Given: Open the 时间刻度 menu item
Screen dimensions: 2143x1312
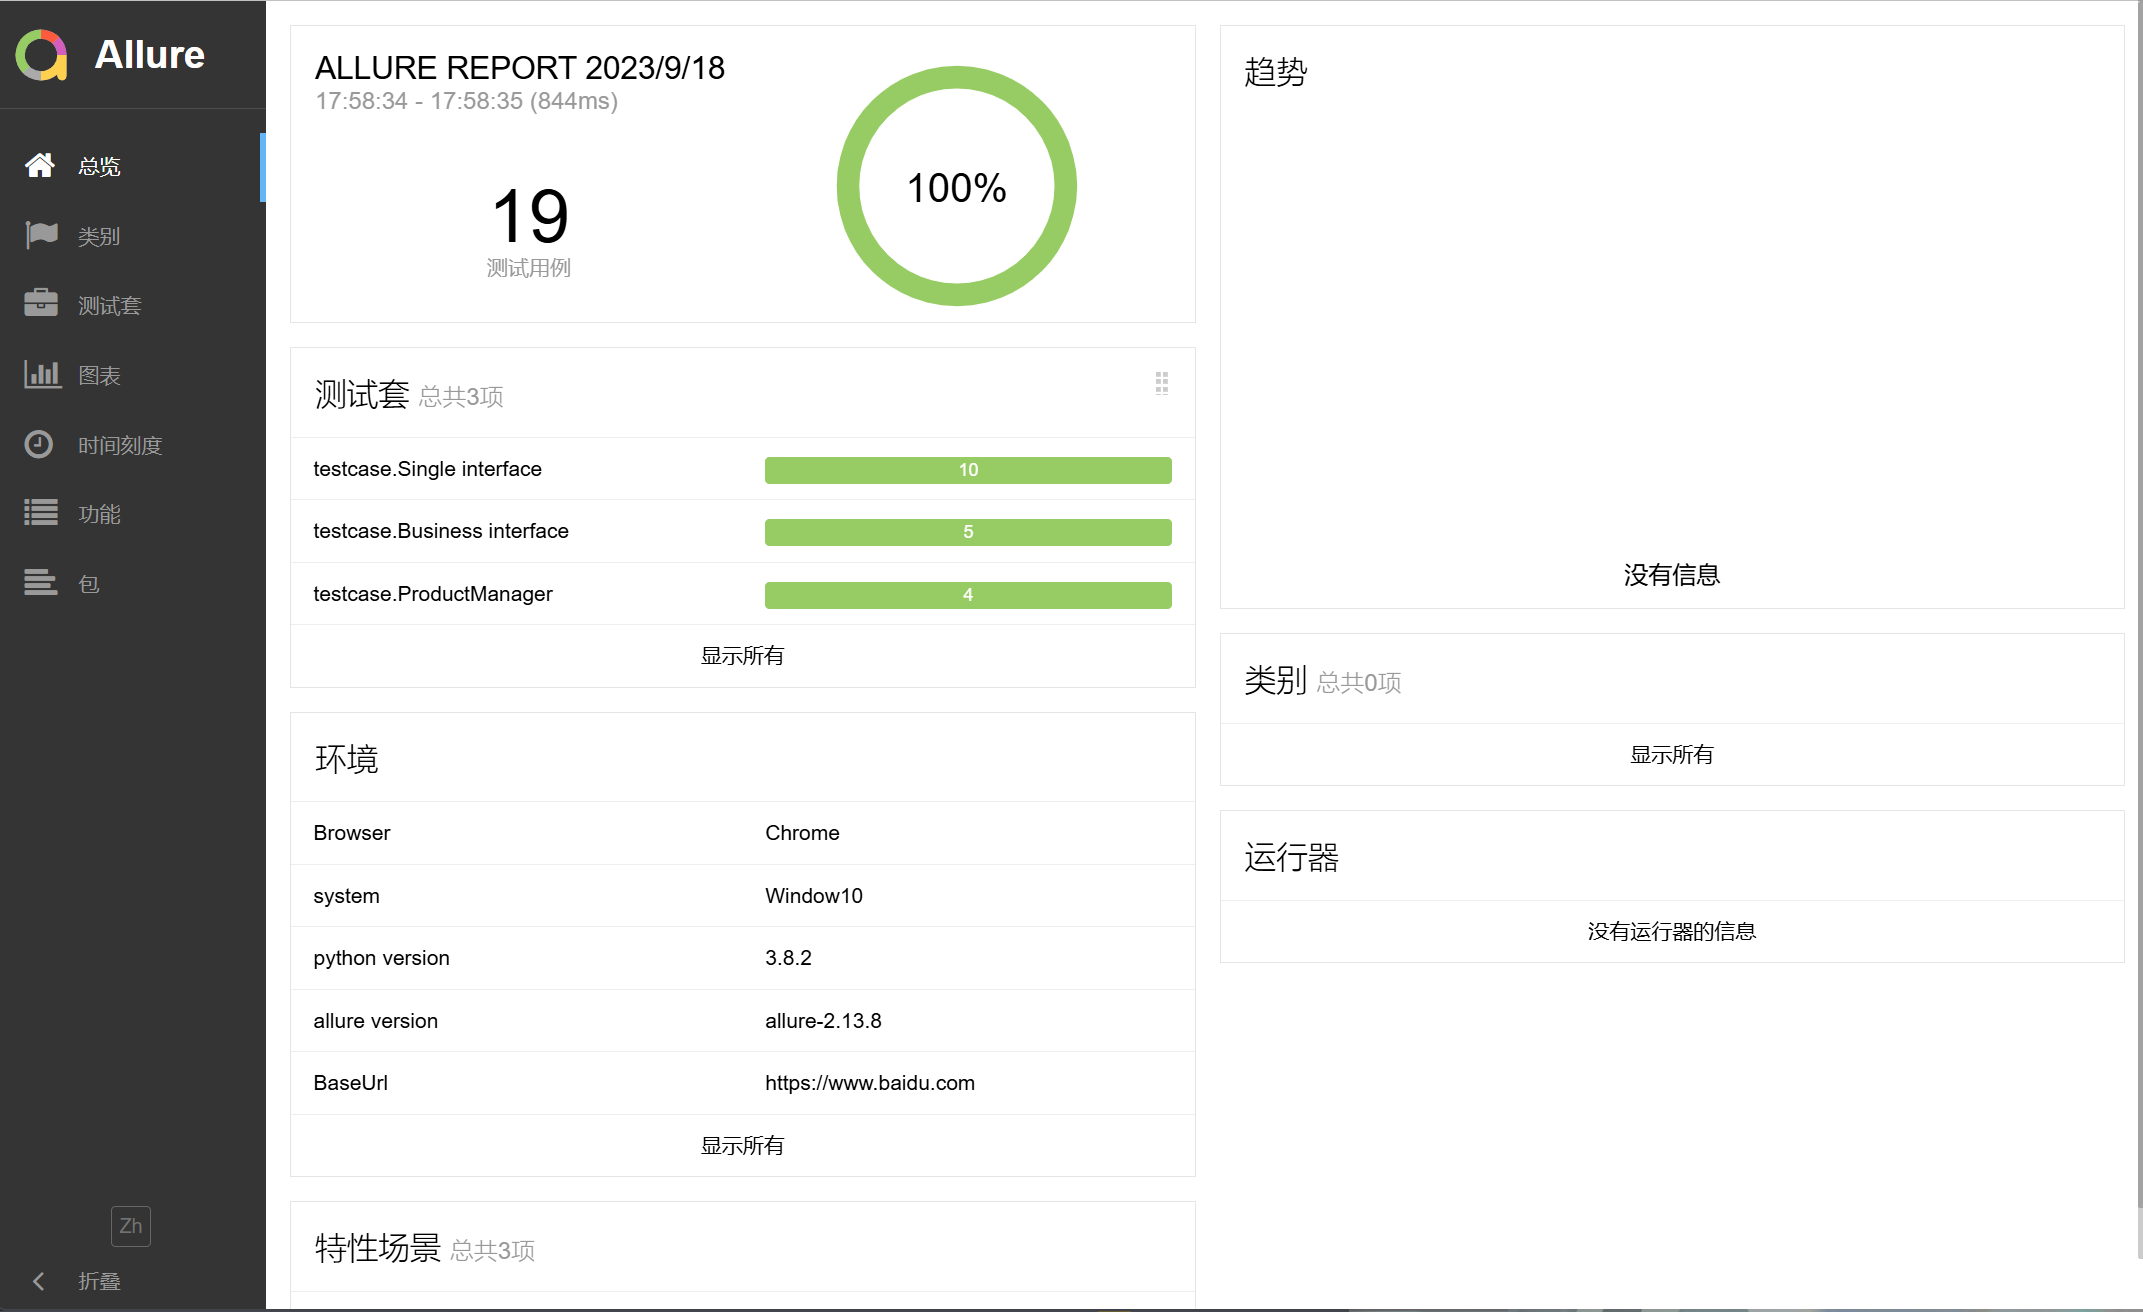Looking at the screenshot, I should (133, 445).
